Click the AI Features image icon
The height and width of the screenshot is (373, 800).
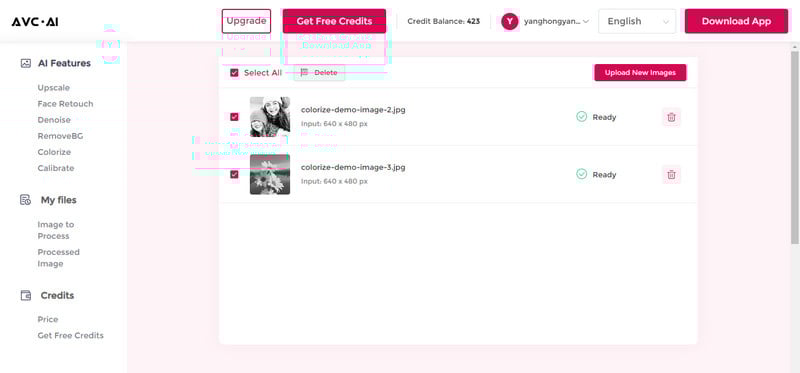(26, 63)
